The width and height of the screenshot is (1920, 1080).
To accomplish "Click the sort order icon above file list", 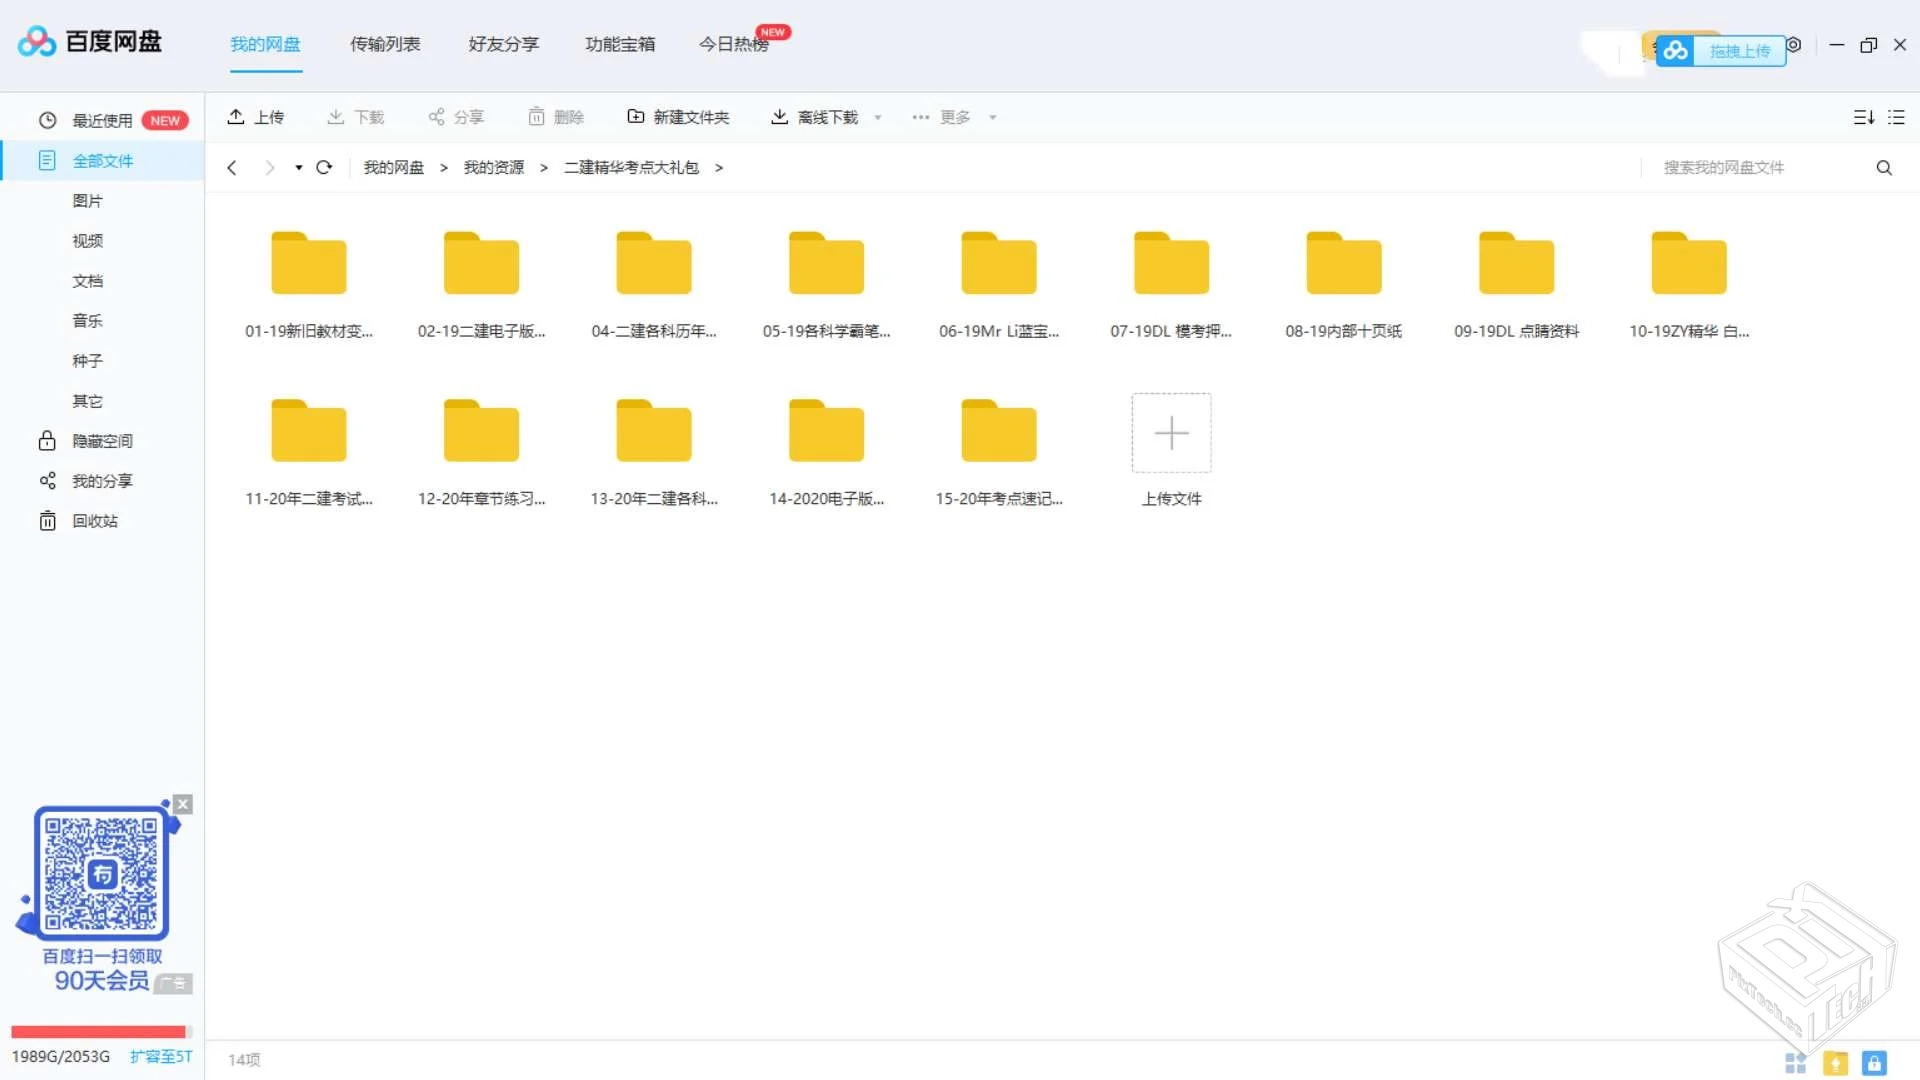I will pyautogui.click(x=1864, y=117).
